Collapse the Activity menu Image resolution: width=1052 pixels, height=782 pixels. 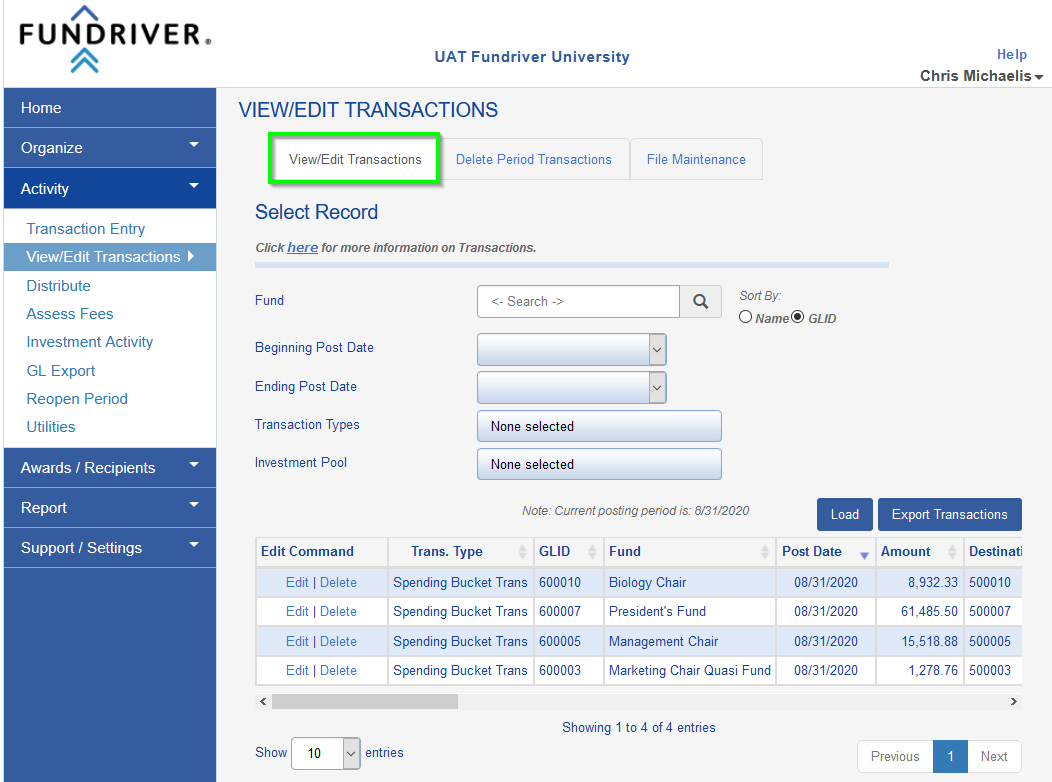point(110,188)
